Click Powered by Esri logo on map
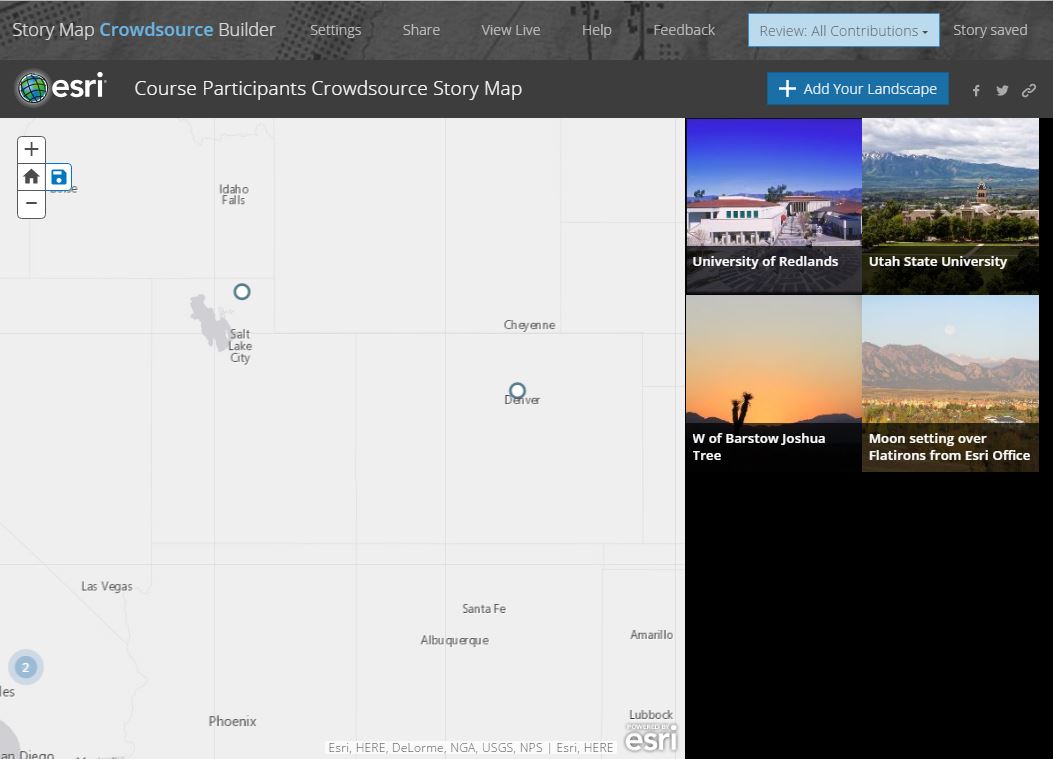This screenshot has height=759, width=1053. point(651,738)
